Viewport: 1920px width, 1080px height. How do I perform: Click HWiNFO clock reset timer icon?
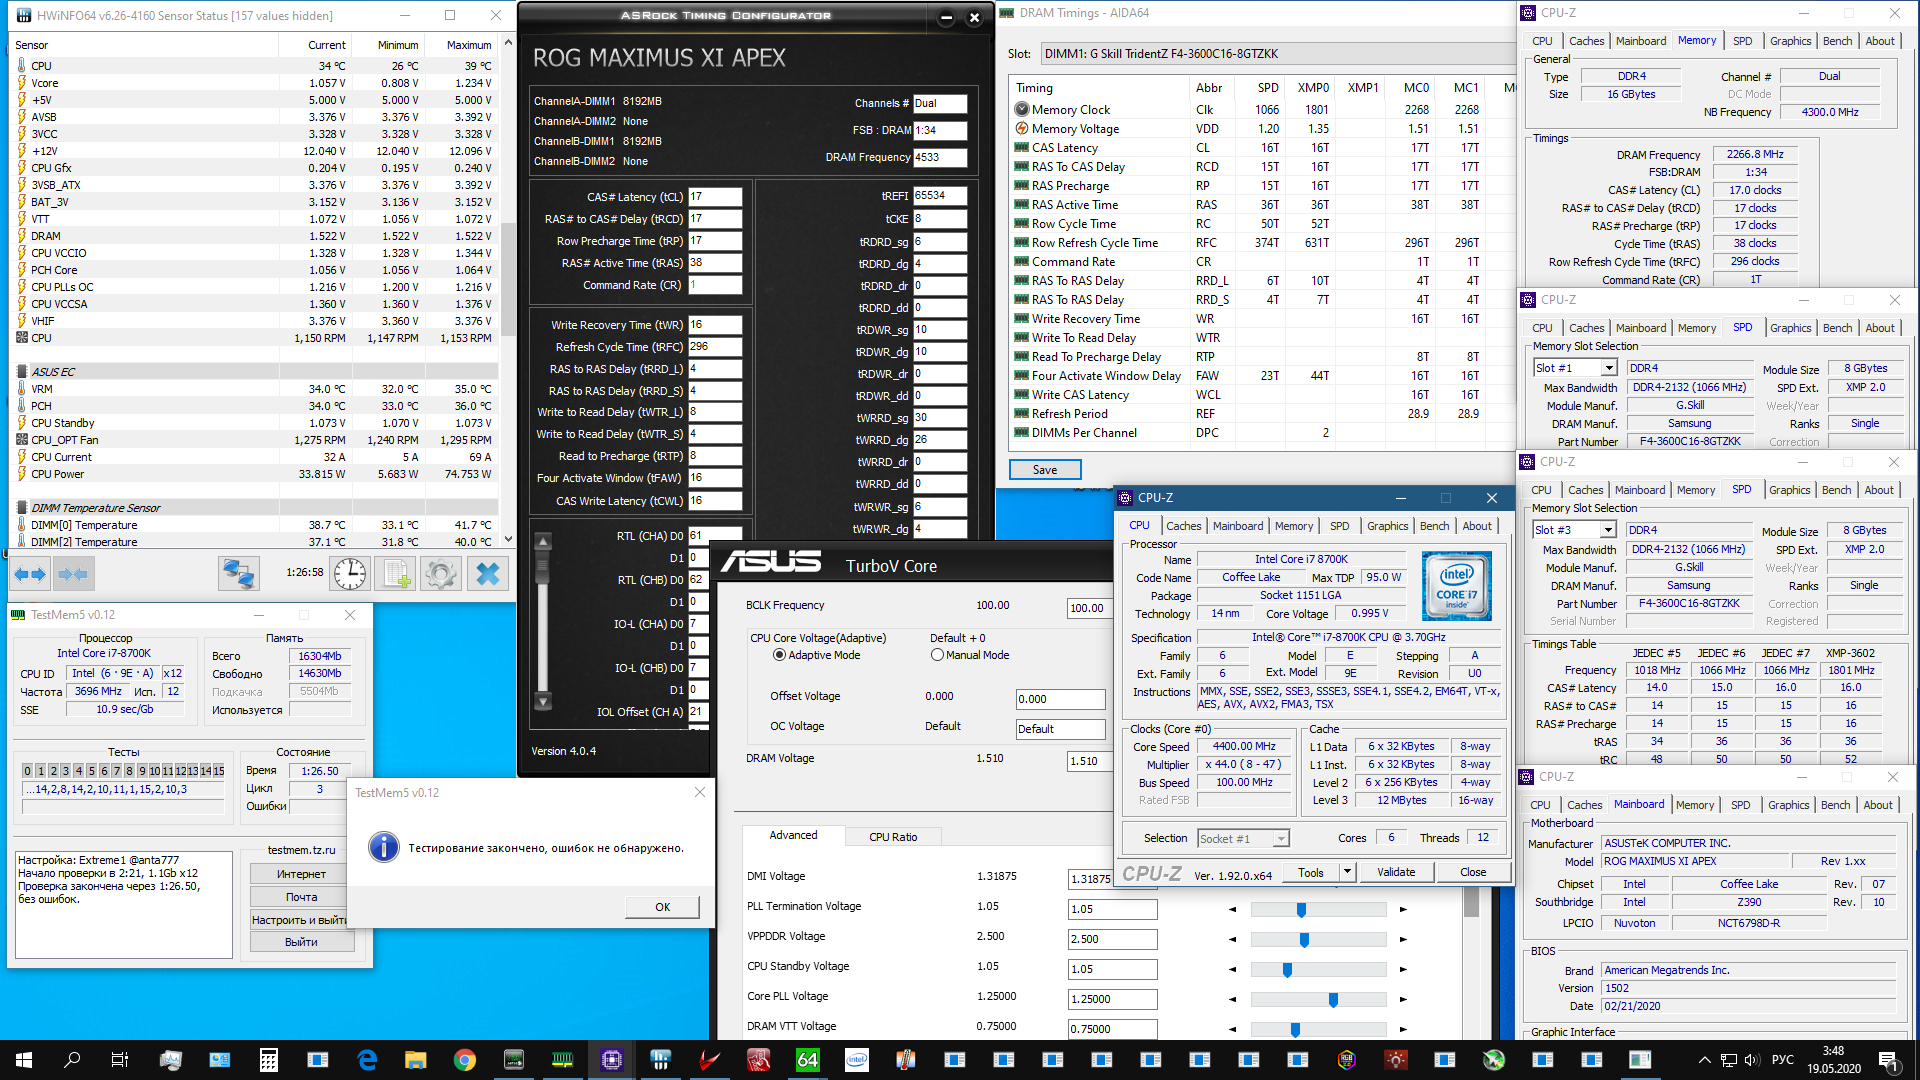(350, 574)
